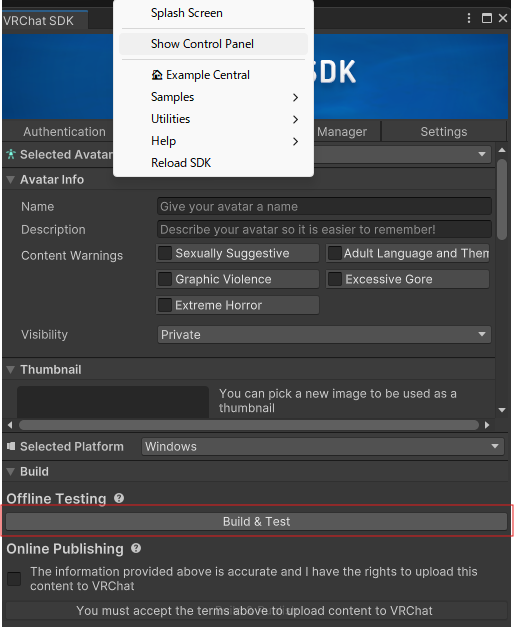Click the Online Publishing heading
This screenshot has height=627, width=514.
click(65, 549)
